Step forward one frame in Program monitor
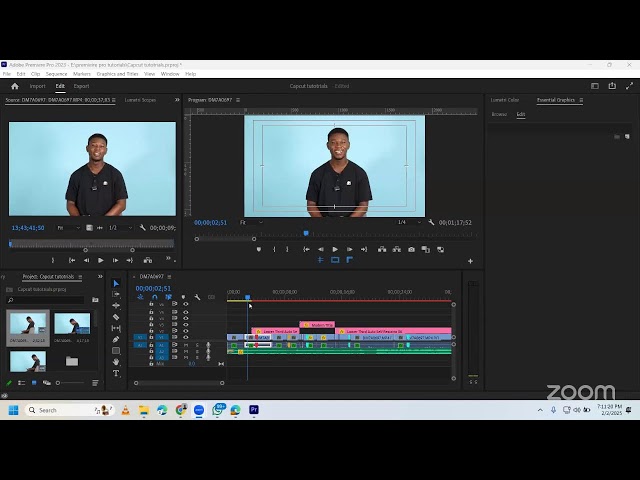 349,249
